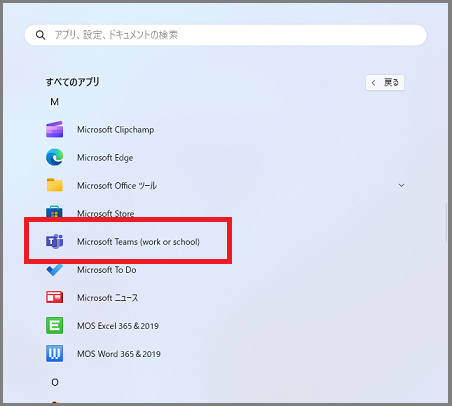Select the Microsoft Store text label

[x=106, y=213]
